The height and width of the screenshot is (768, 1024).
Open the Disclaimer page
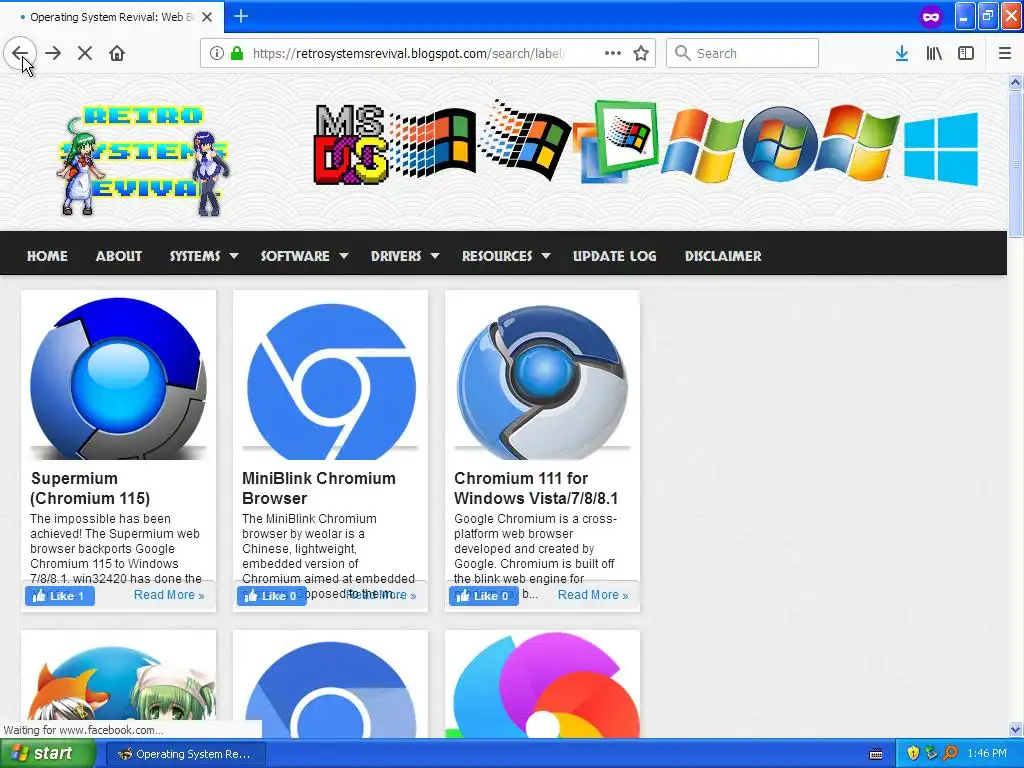pyautogui.click(x=723, y=256)
